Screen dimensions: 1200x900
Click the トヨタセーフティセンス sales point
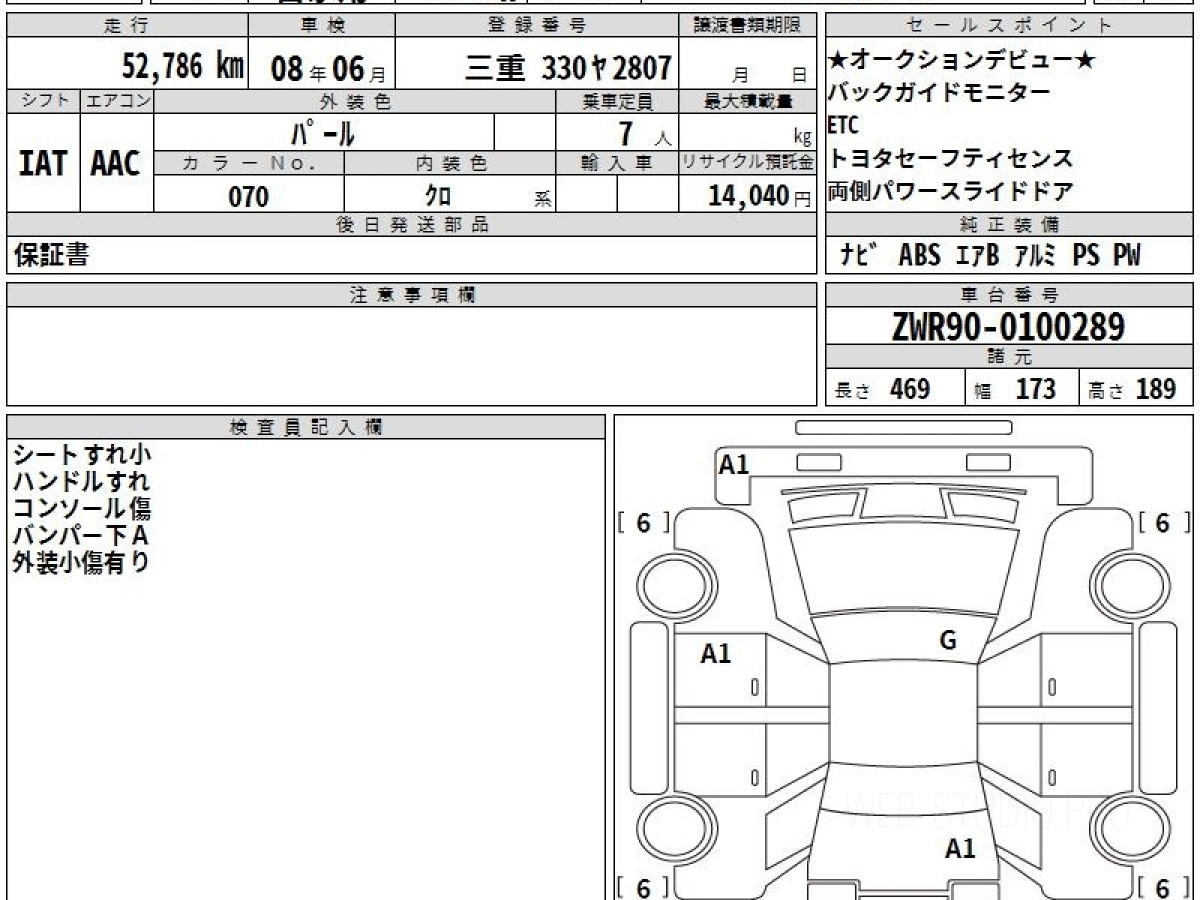951,158
